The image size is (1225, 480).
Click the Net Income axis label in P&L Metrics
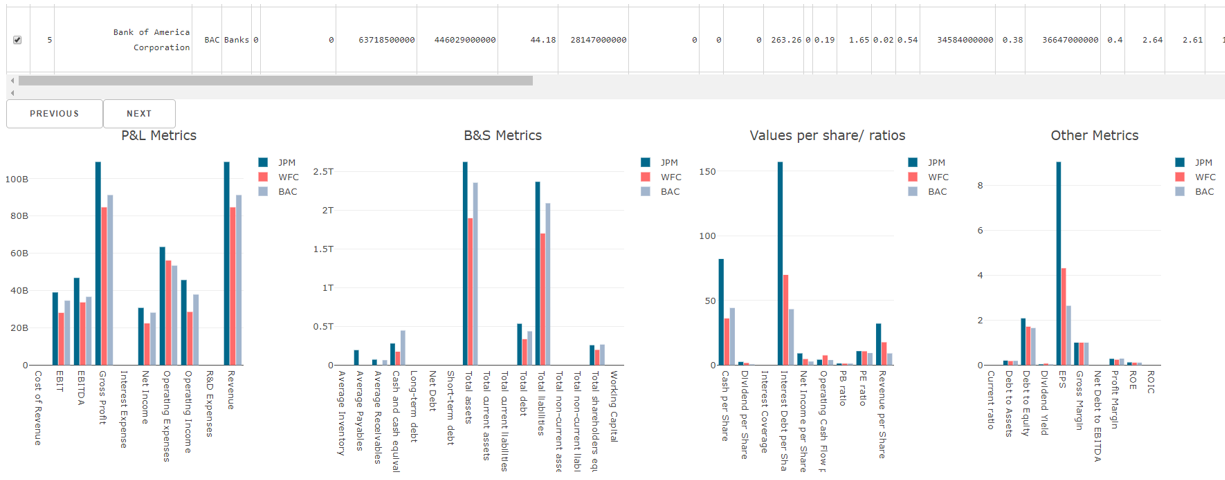pos(144,396)
